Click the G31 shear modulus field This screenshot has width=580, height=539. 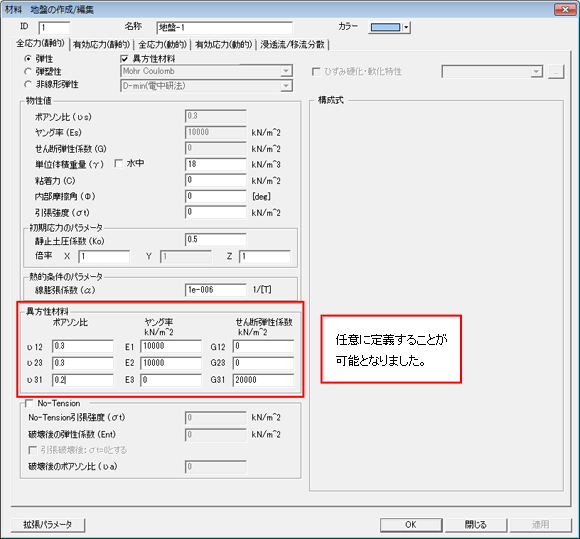pyautogui.click(x=263, y=380)
